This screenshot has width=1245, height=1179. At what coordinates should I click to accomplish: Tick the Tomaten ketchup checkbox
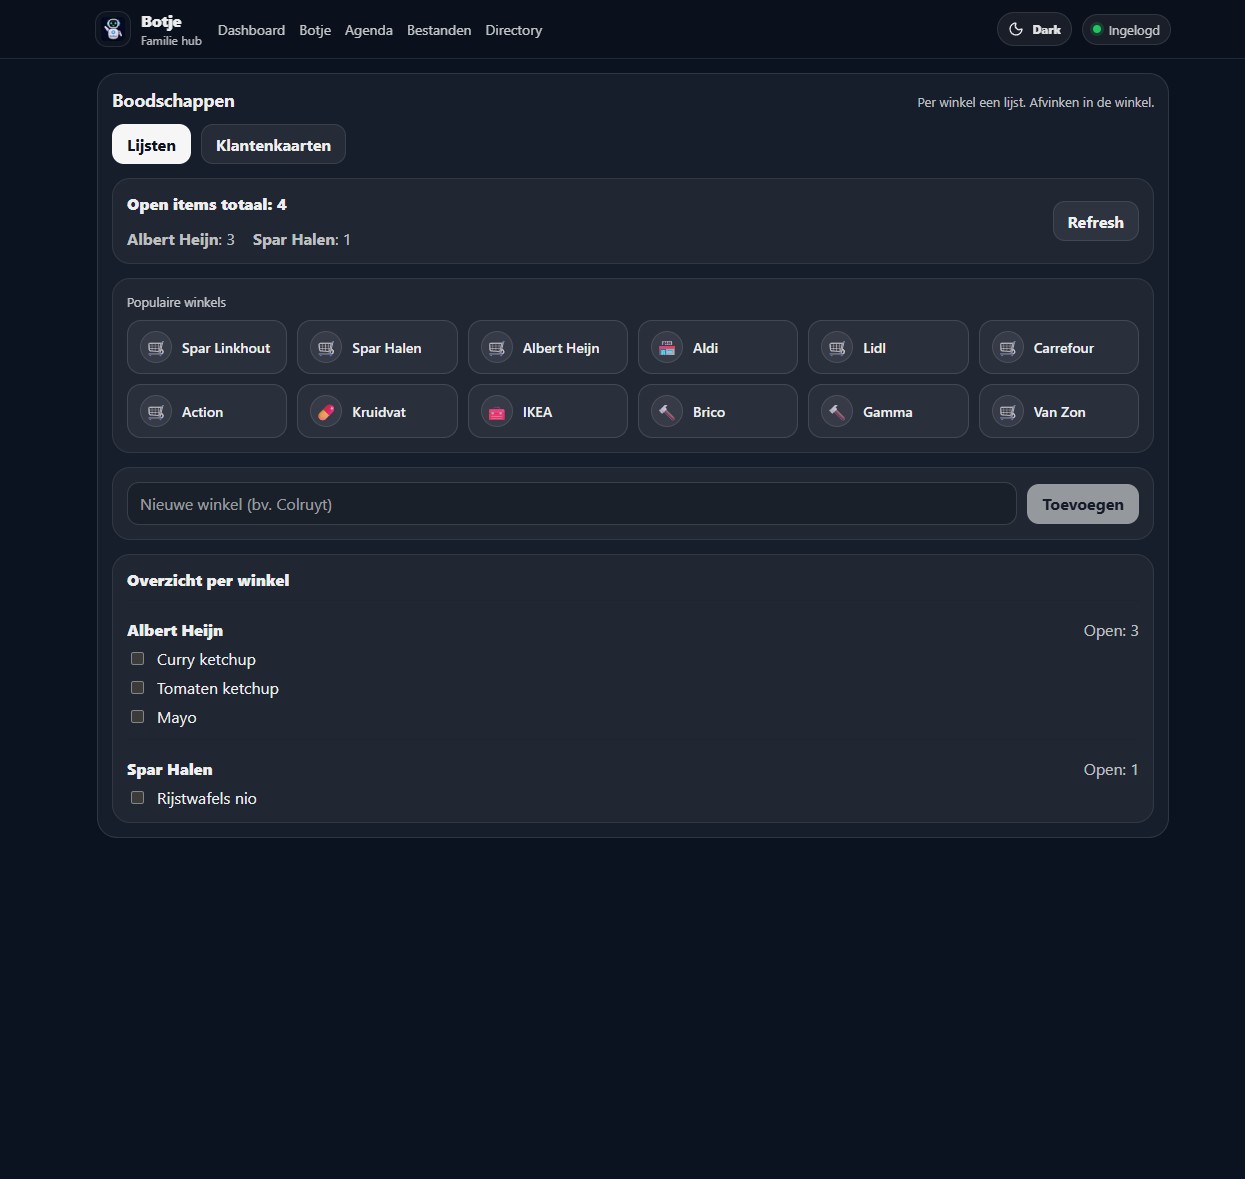[138, 688]
